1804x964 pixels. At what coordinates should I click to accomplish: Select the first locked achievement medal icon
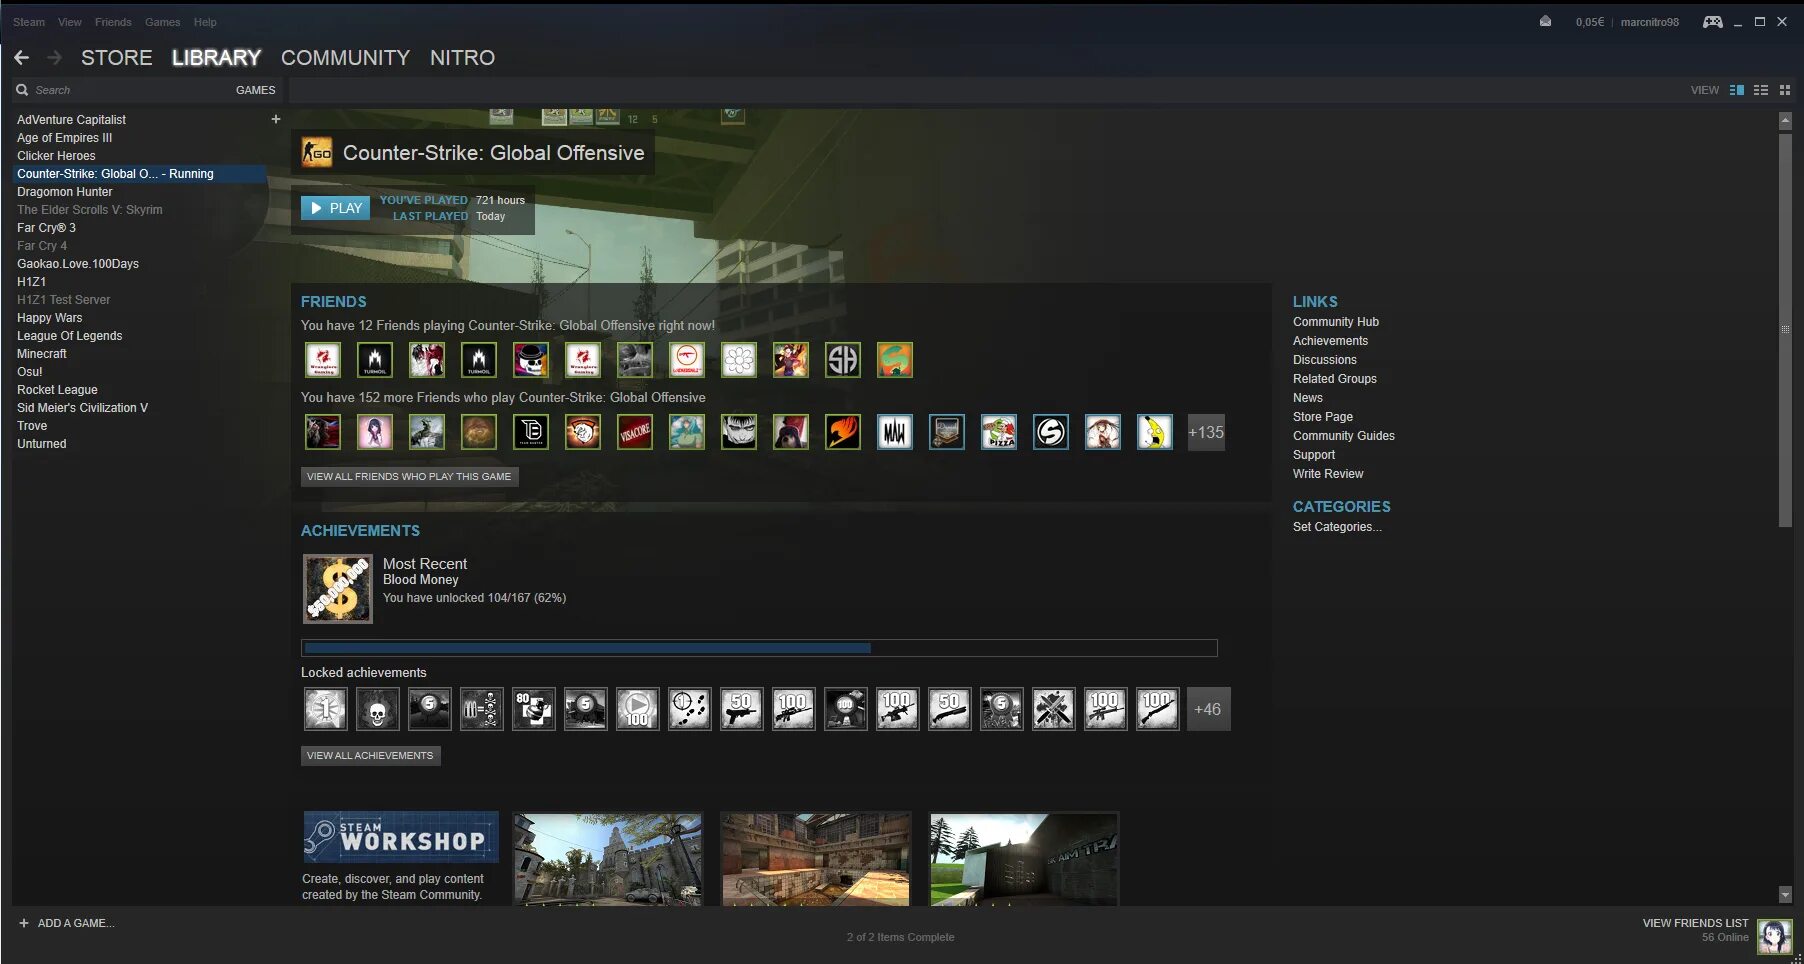point(326,709)
